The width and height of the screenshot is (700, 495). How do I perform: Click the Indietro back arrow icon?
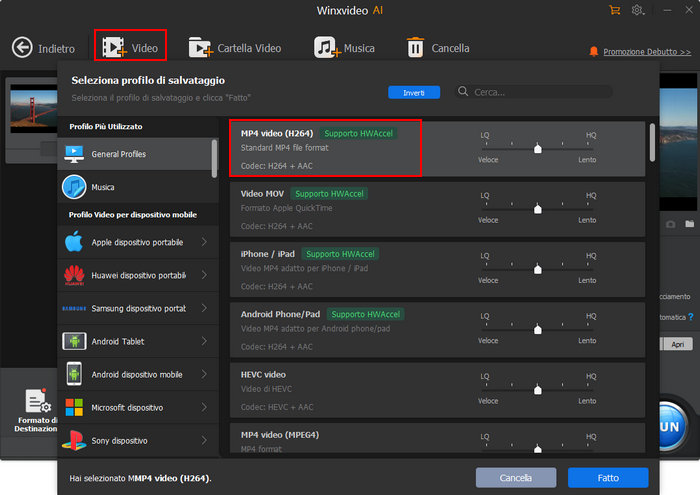[23, 47]
